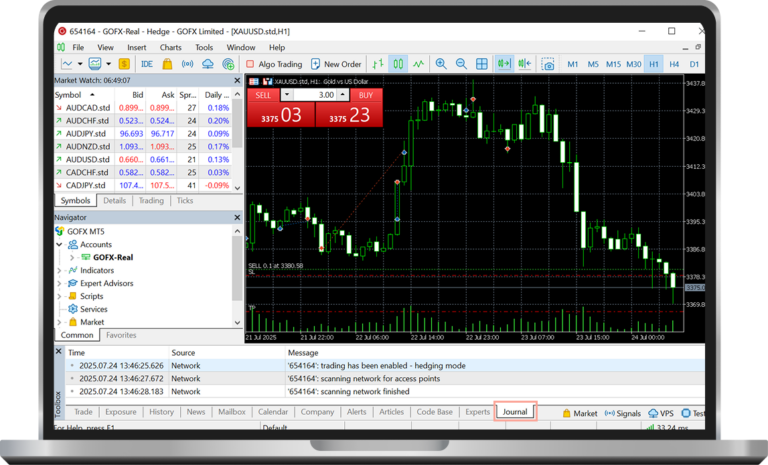Select AUDCAD.std row in Market Watch

[x=143, y=108]
